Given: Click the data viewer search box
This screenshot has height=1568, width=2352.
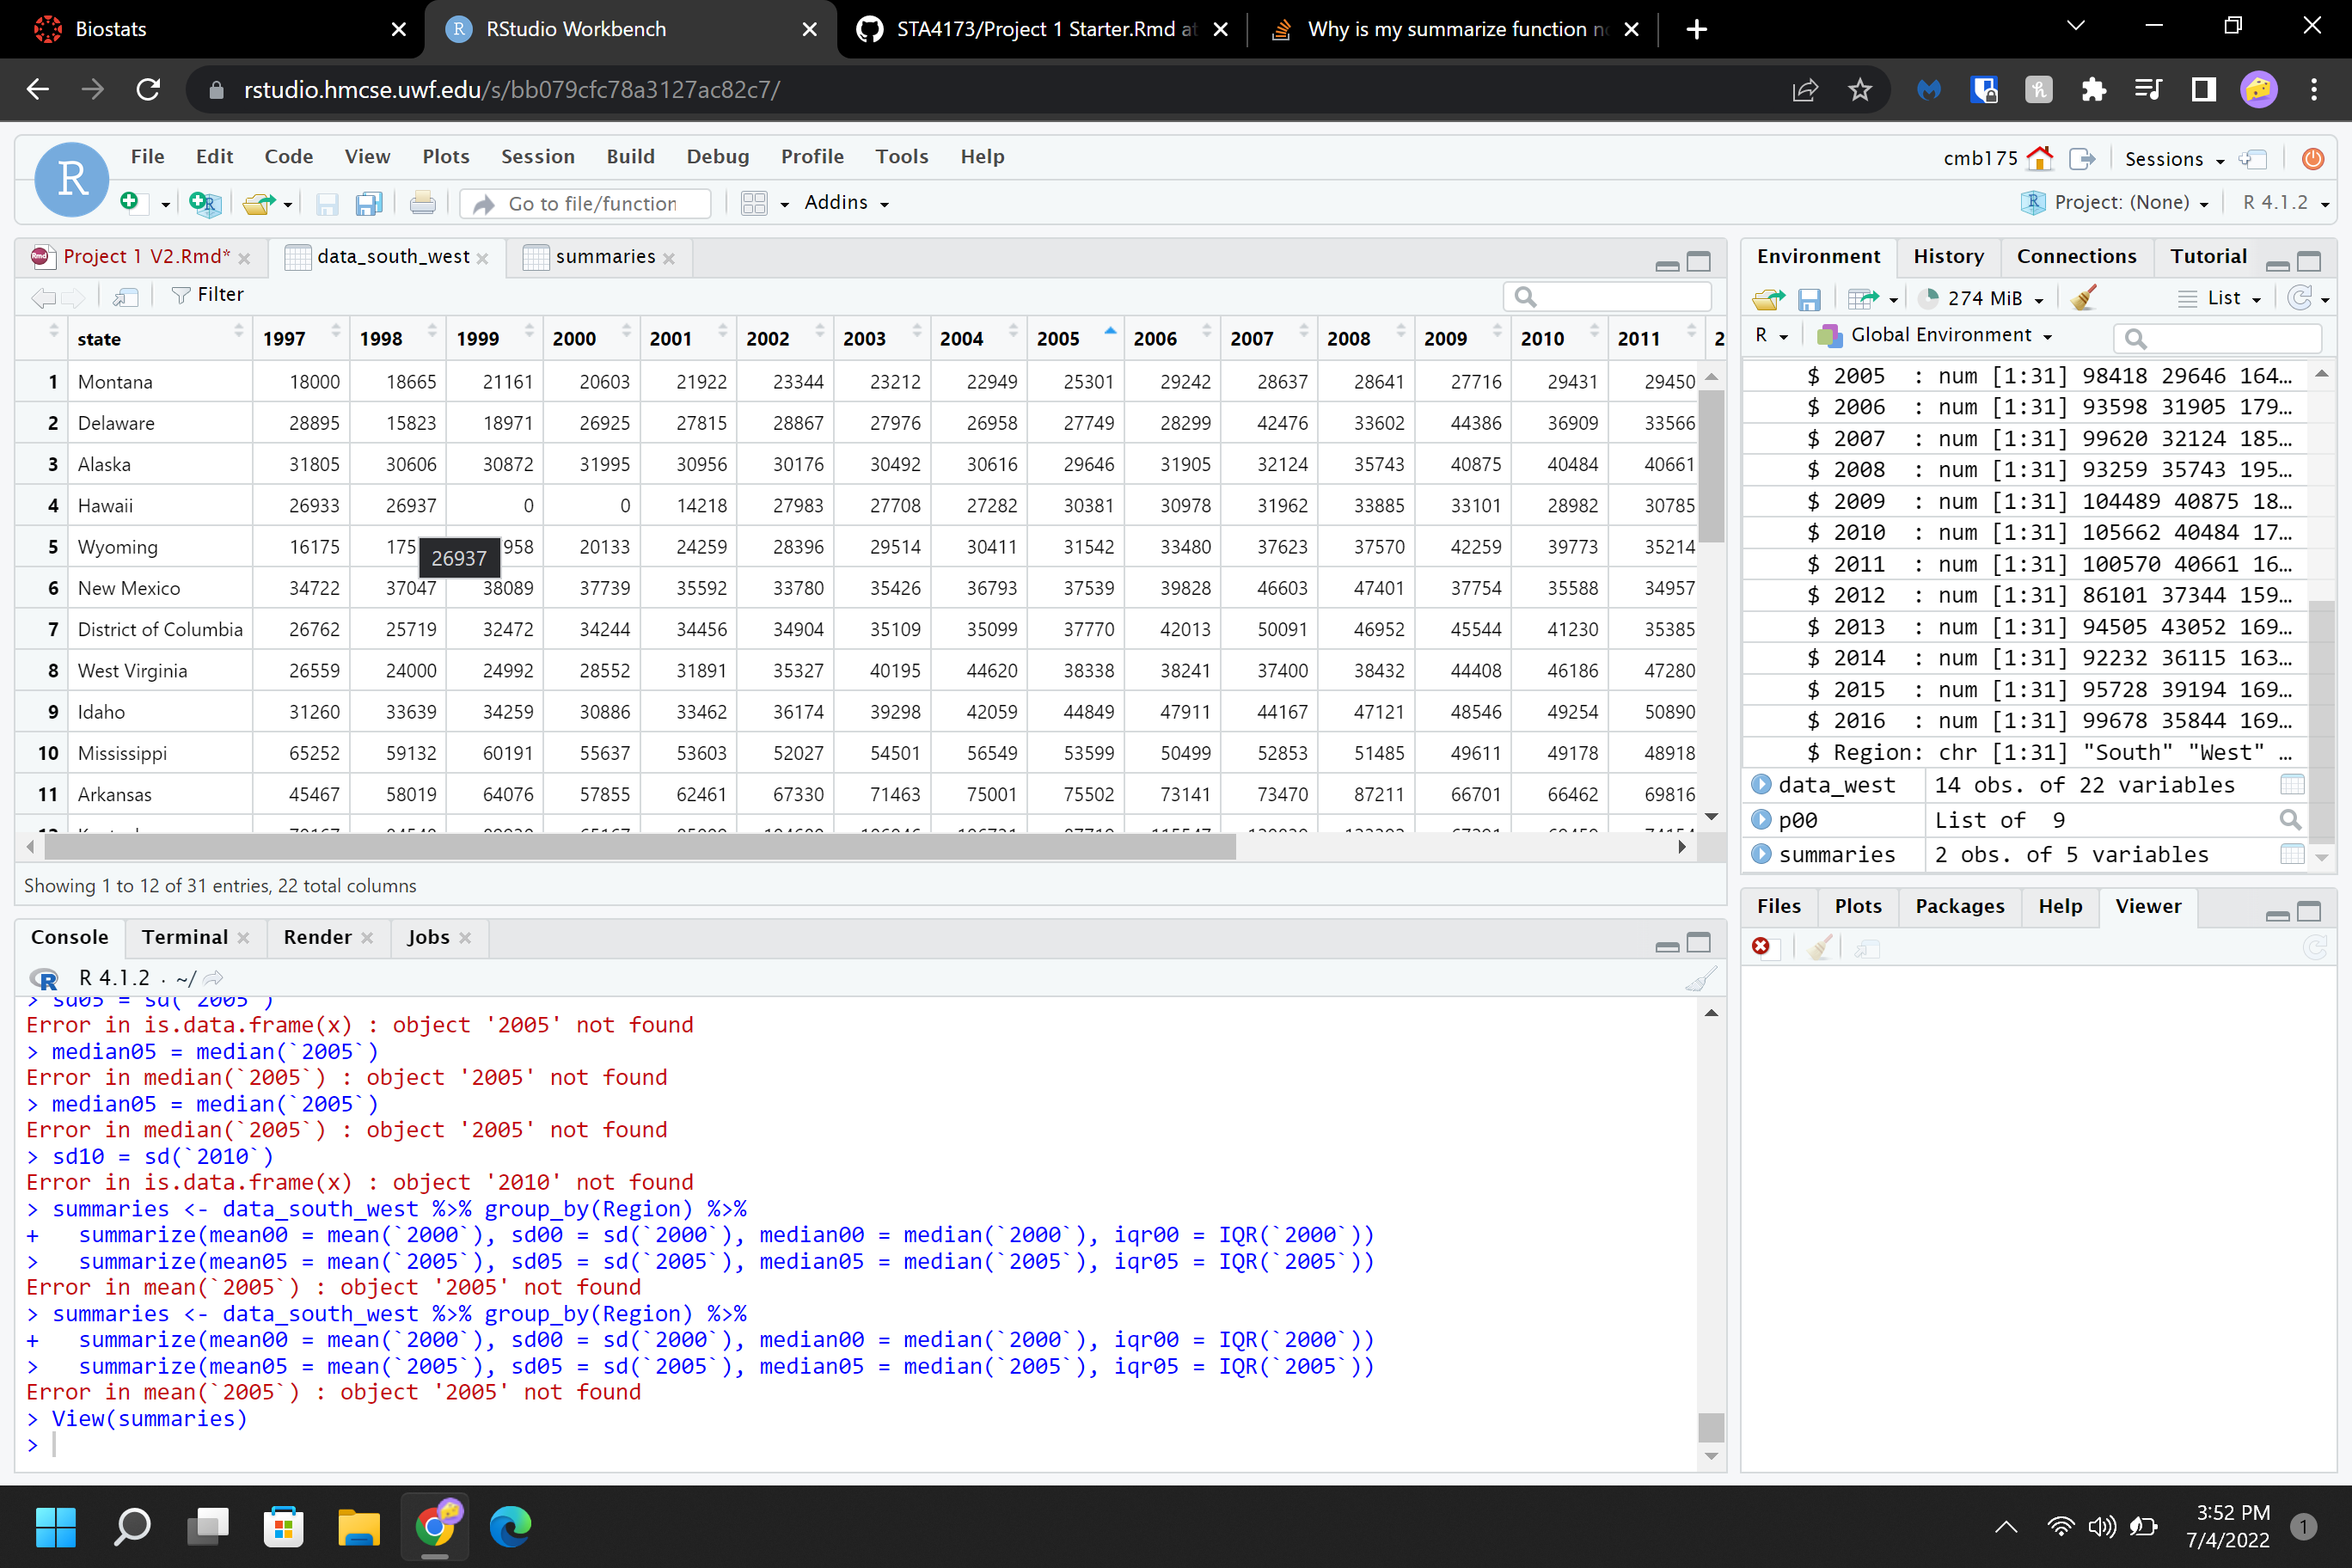Looking at the screenshot, I should coord(1607,296).
